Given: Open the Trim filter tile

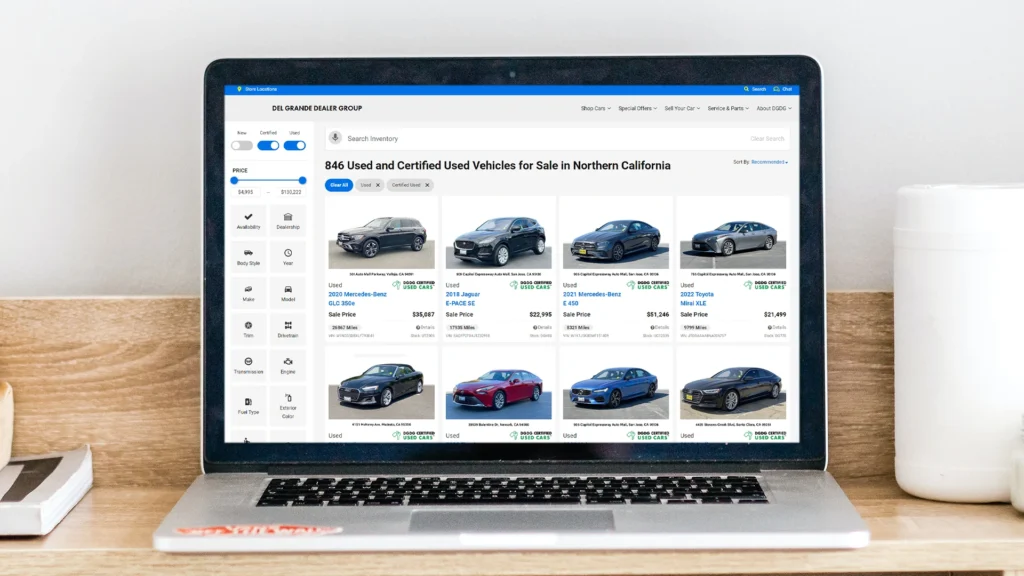Looking at the screenshot, I should coord(248,329).
